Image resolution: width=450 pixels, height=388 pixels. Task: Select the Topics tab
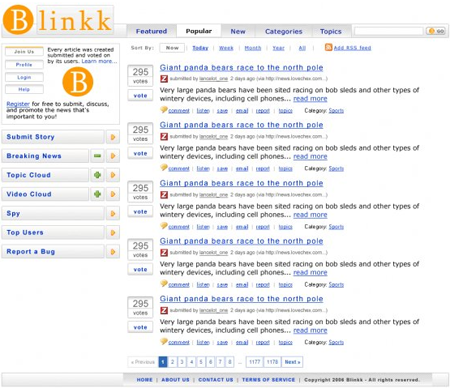(x=331, y=31)
